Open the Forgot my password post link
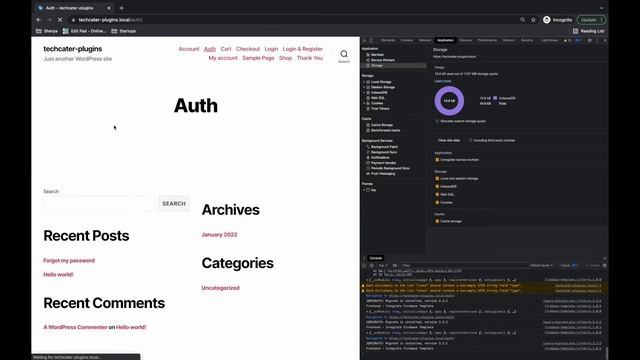Image resolution: width=640 pixels, height=360 pixels. tap(69, 260)
